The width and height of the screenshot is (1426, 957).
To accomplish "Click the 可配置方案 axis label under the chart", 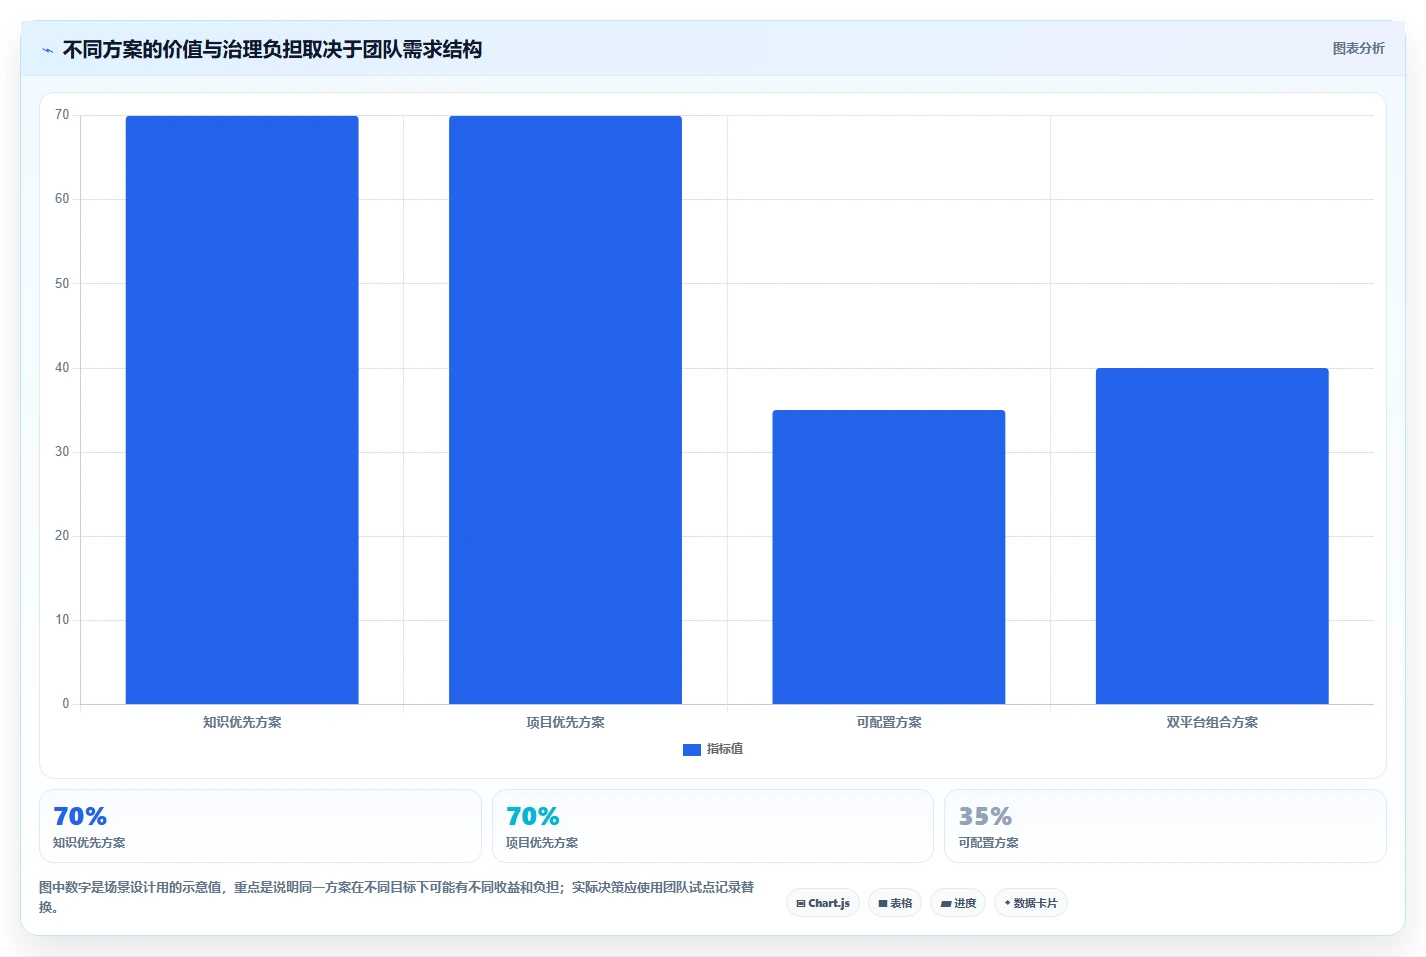I will (889, 722).
